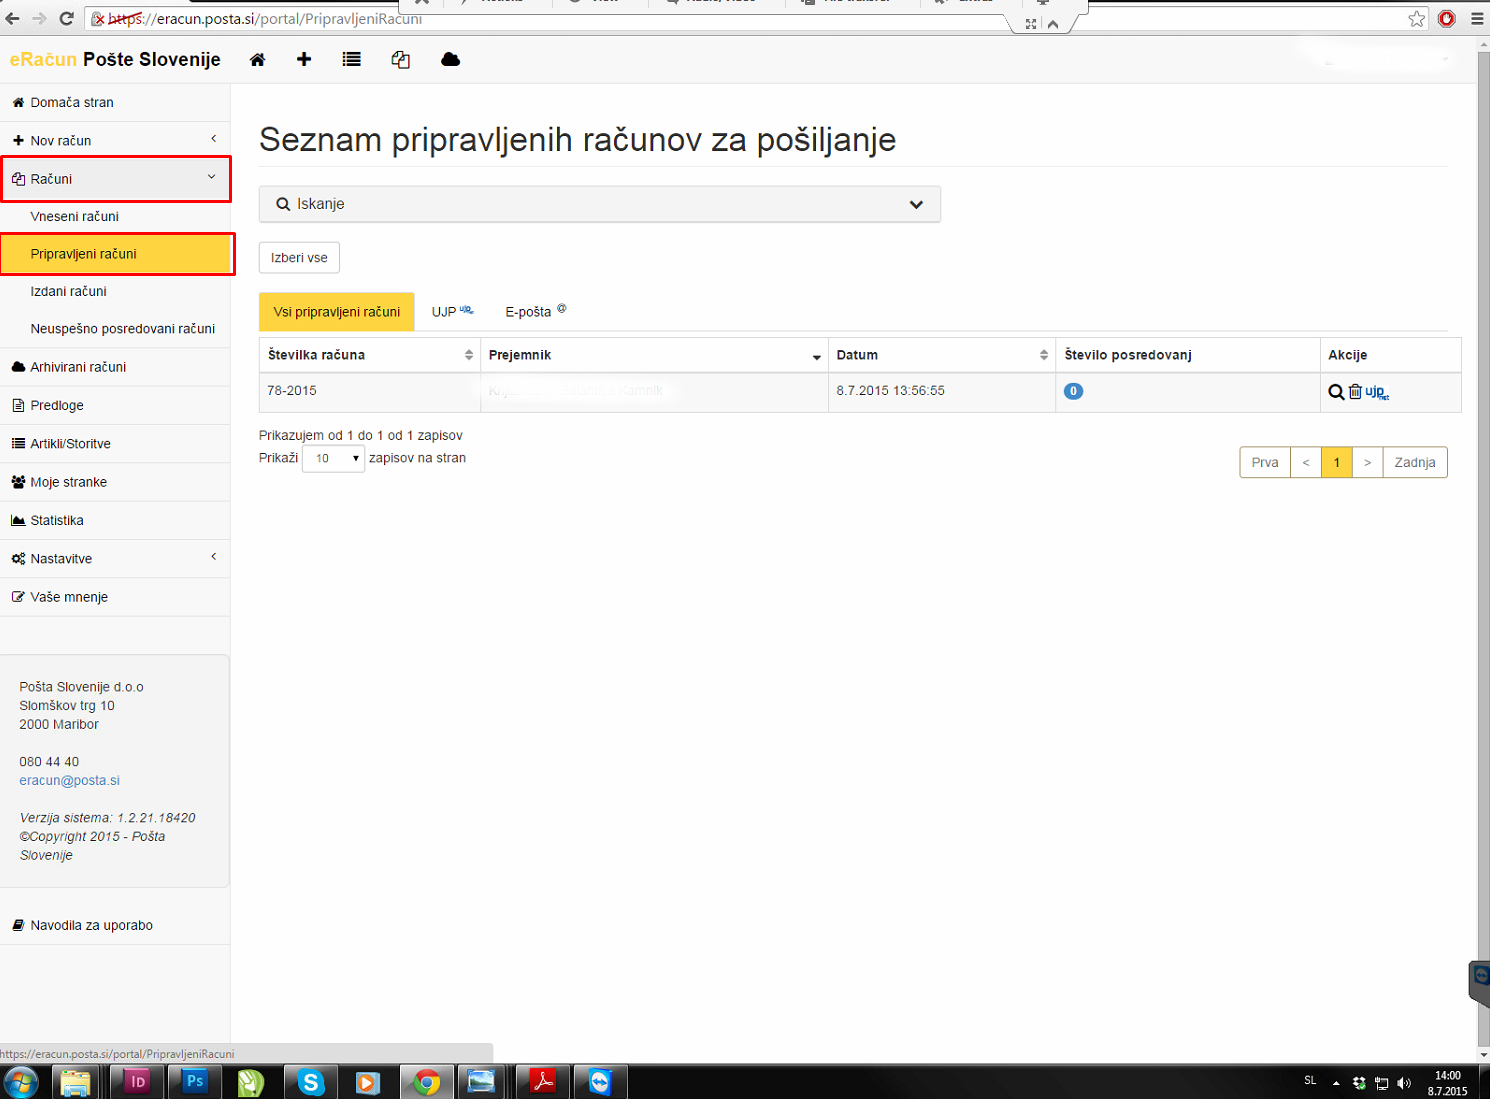Open TeamViewer from the taskbar
Screen dimensions: 1490x1099
[x=600, y=1082]
